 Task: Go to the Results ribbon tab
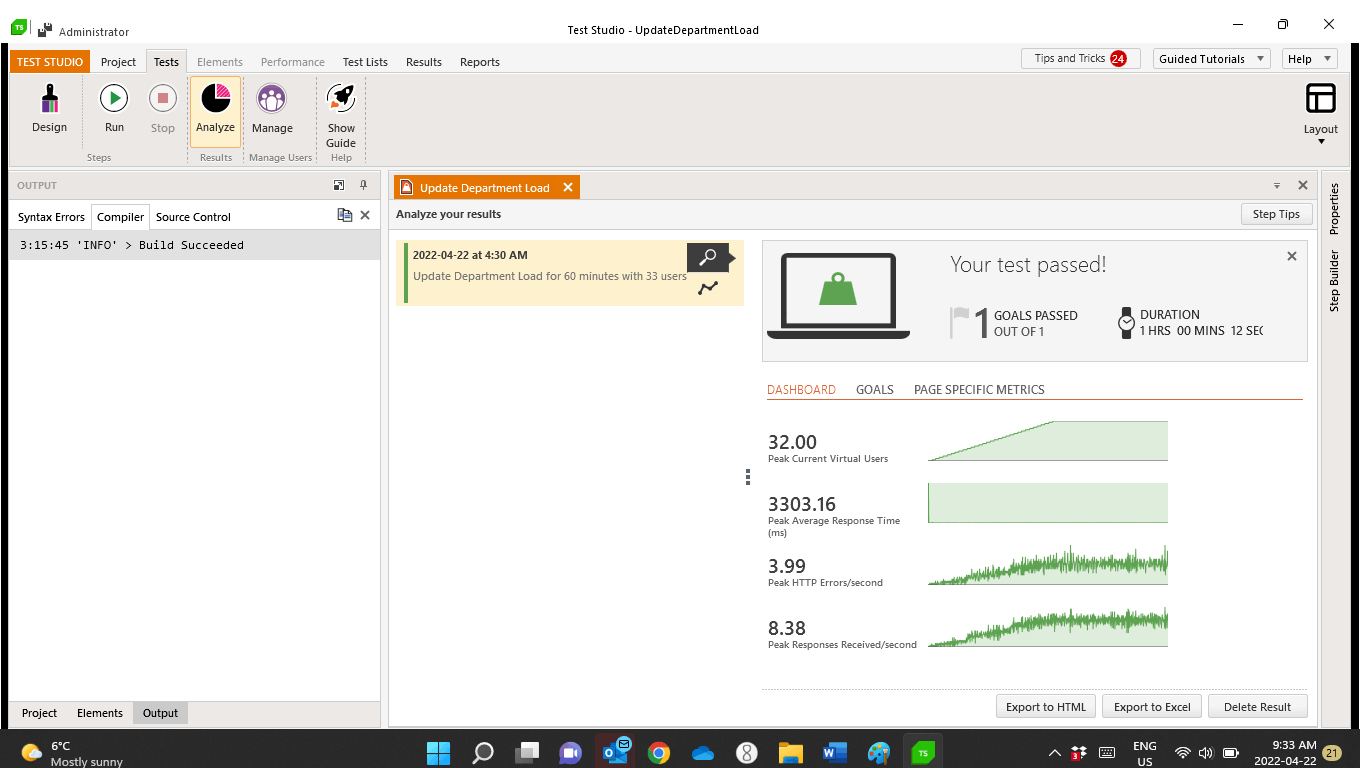tap(424, 62)
